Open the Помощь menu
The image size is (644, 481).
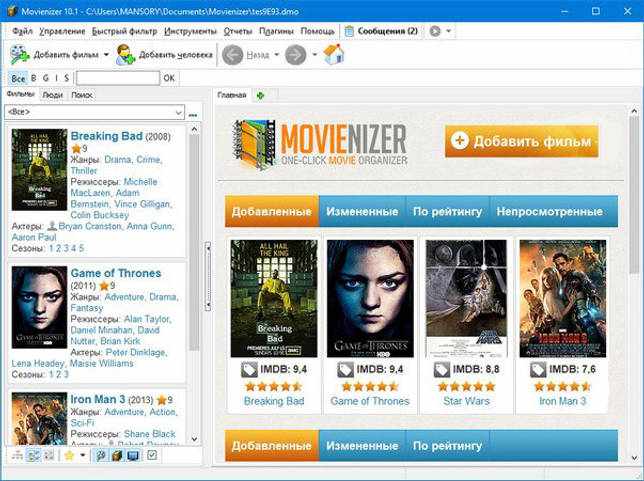pos(317,31)
